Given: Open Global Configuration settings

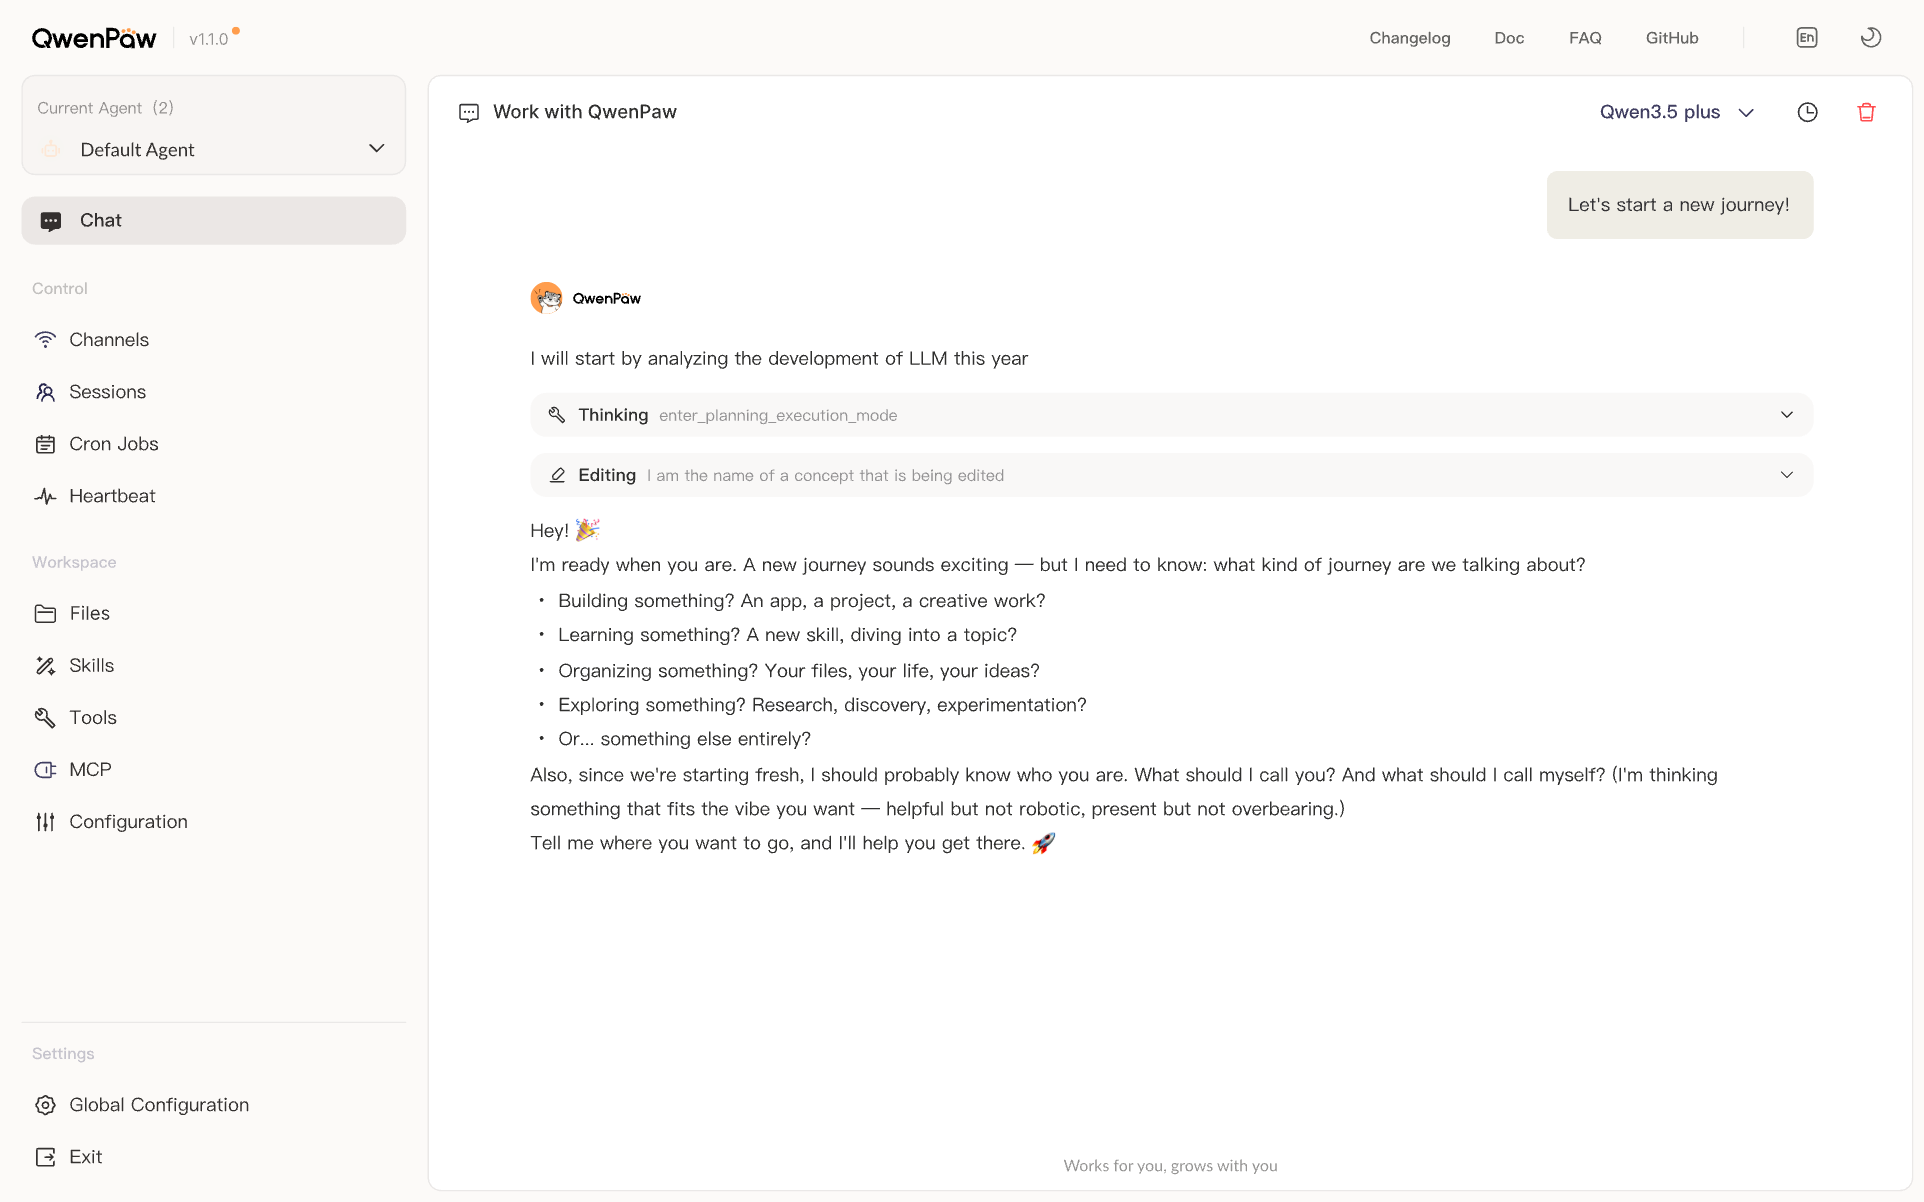Looking at the screenshot, I should [159, 1105].
